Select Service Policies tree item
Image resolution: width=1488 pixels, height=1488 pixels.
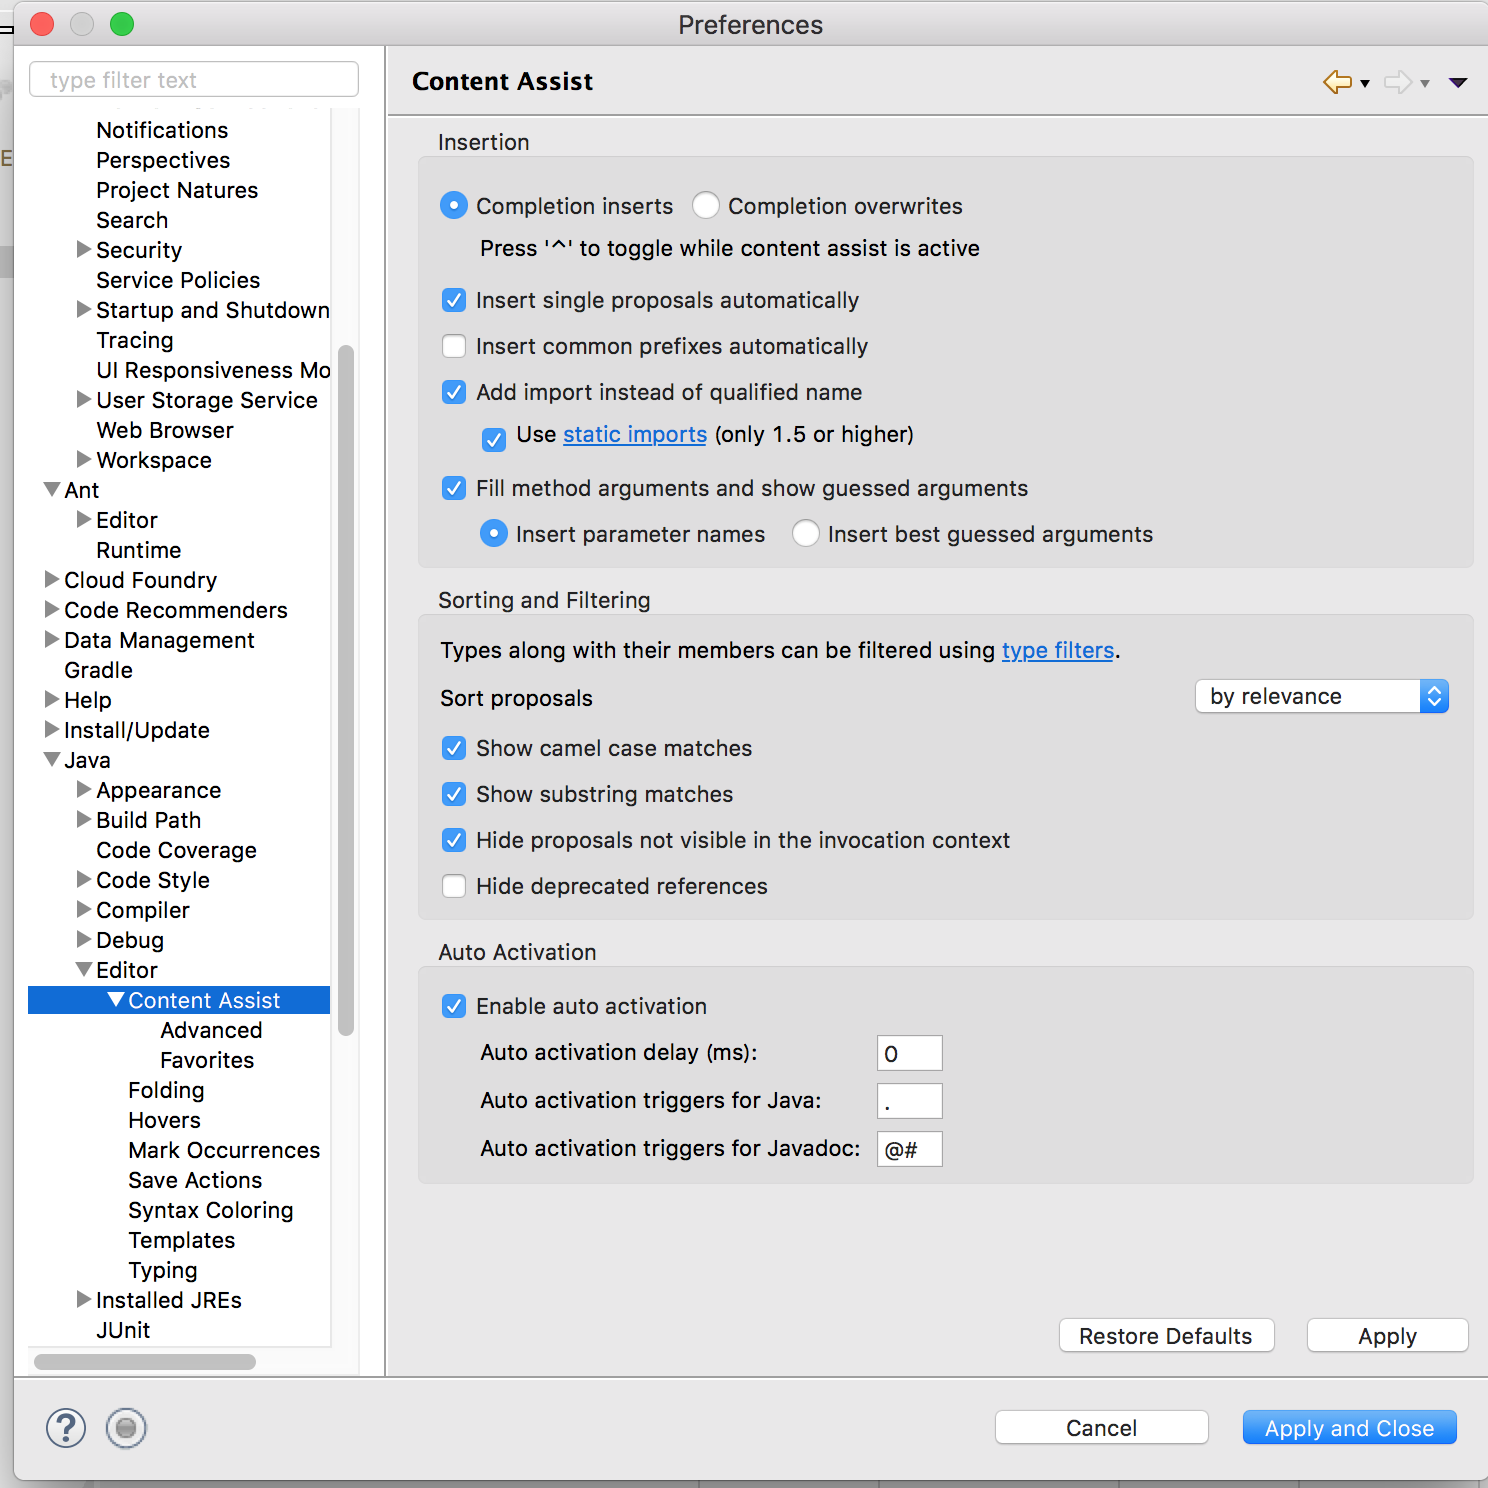(178, 280)
